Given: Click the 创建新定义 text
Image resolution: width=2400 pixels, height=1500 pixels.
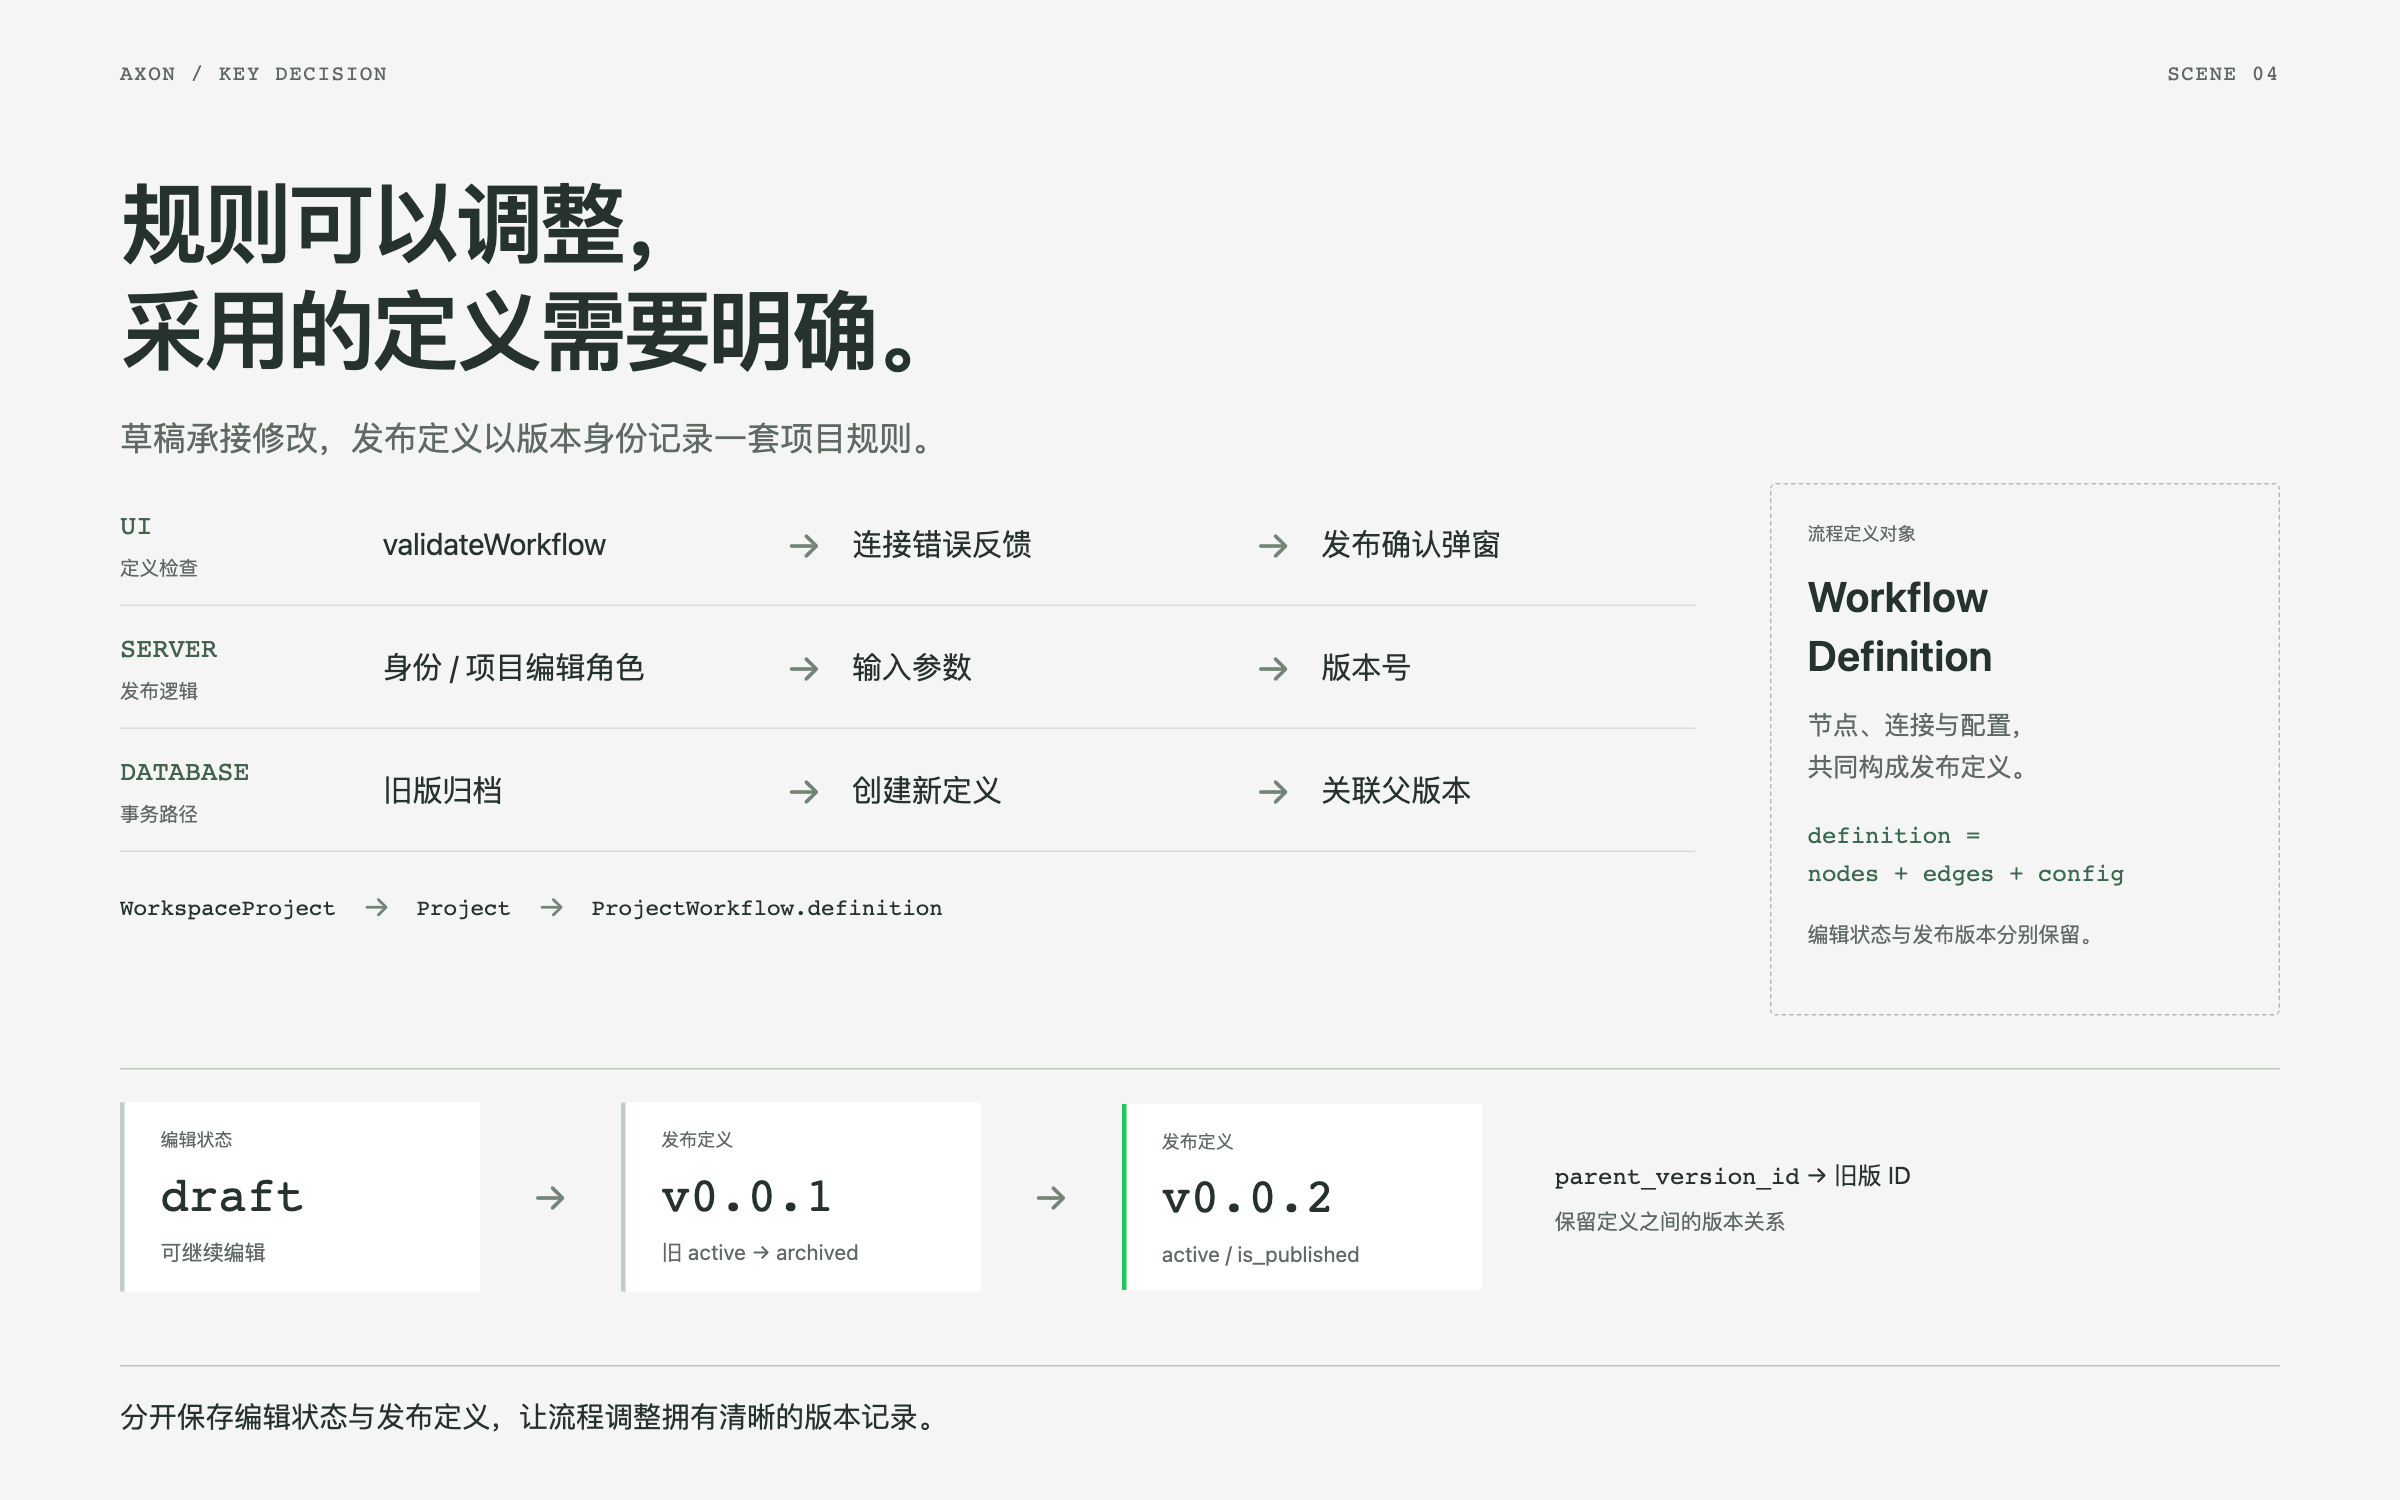Looking at the screenshot, I should [x=927, y=791].
